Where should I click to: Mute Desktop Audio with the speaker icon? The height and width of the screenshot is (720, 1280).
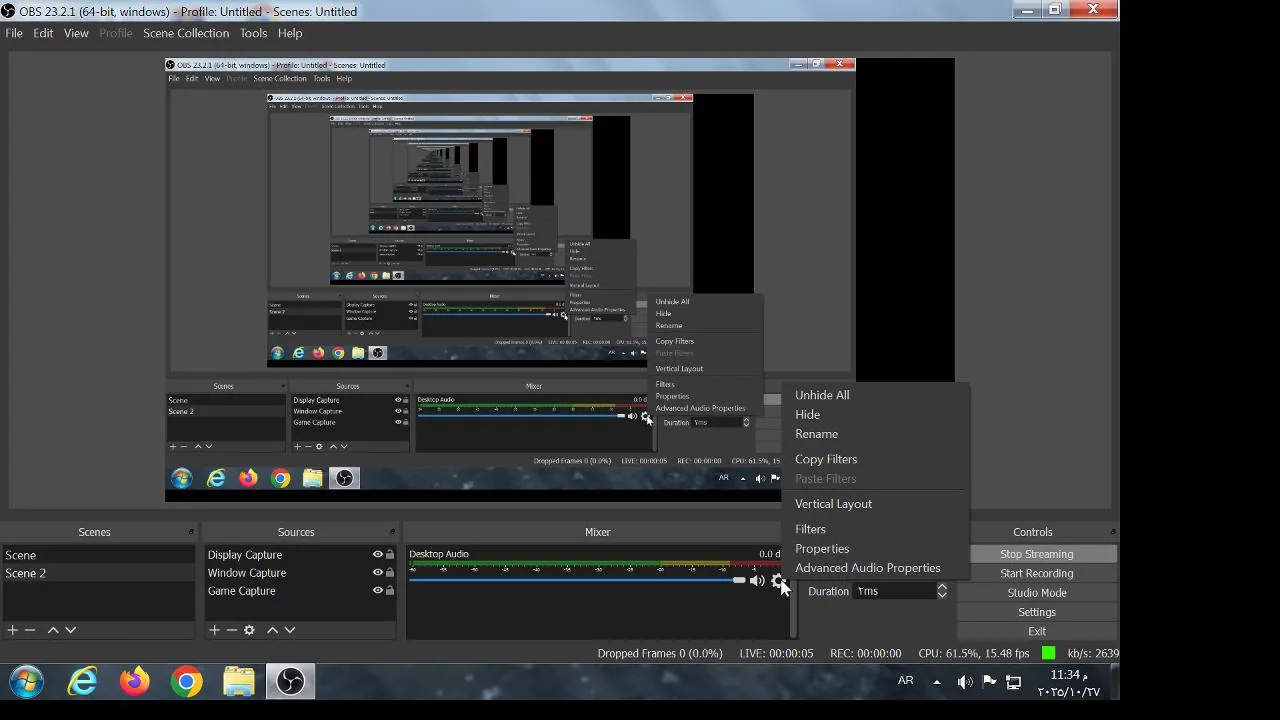pos(757,581)
